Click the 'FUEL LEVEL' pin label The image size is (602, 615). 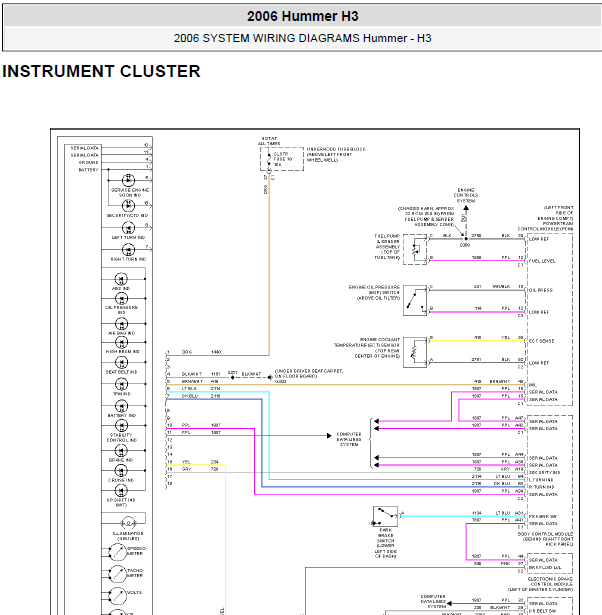tap(542, 261)
